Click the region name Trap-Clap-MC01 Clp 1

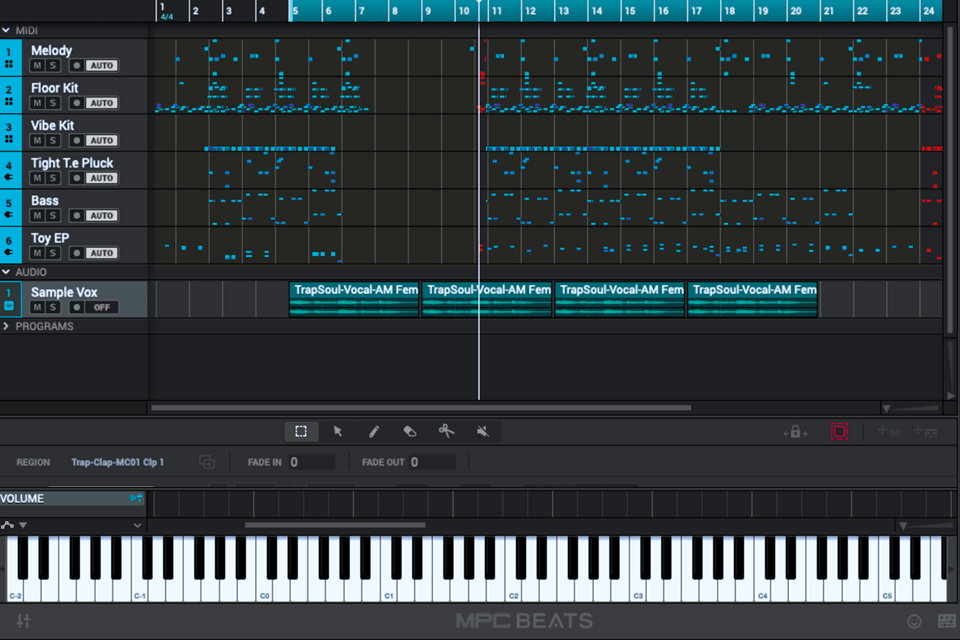[x=118, y=462]
